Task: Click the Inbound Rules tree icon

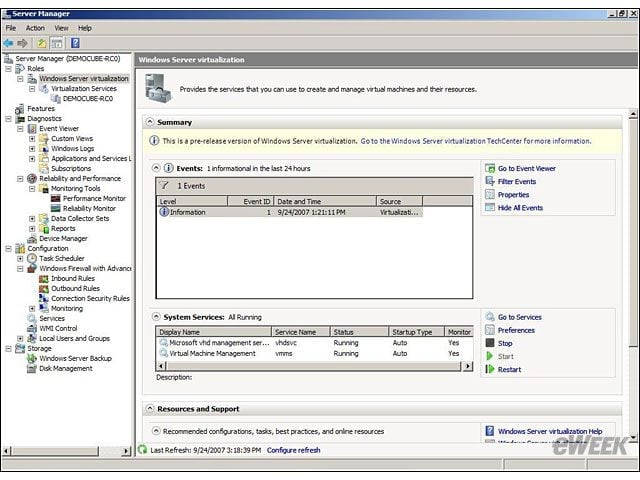Action: (x=44, y=278)
